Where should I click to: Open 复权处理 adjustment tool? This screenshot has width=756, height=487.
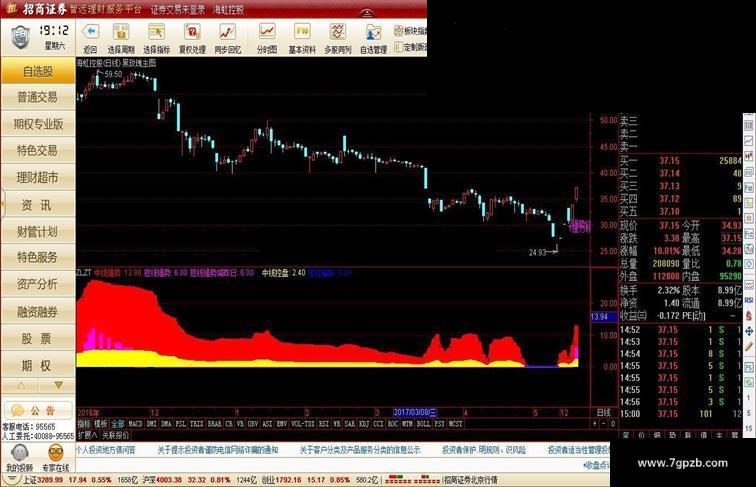click(192, 39)
